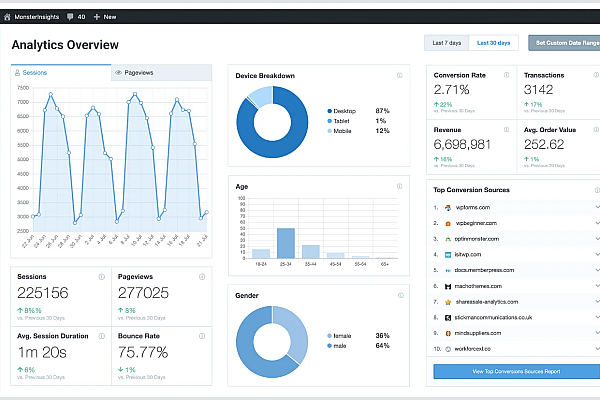
Task: Click the info icon on the Gender panel
Action: pos(400,296)
